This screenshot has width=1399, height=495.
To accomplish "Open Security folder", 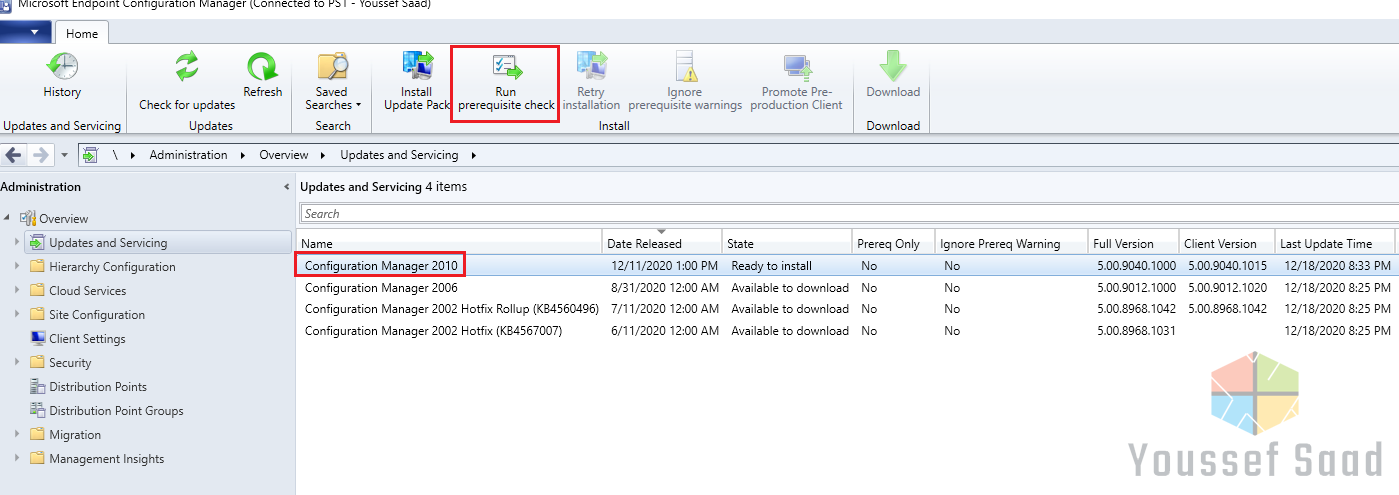I will pos(70,363).
